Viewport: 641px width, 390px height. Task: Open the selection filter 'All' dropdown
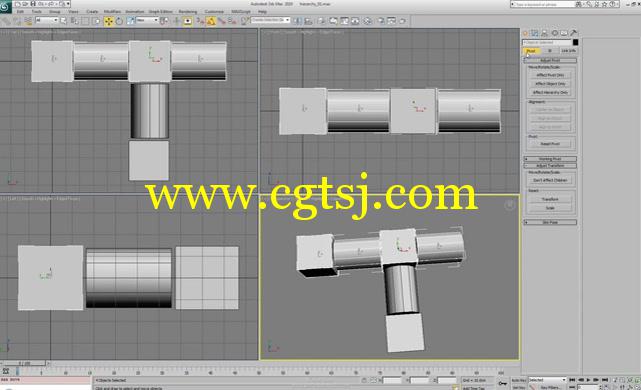pos(47,20)
